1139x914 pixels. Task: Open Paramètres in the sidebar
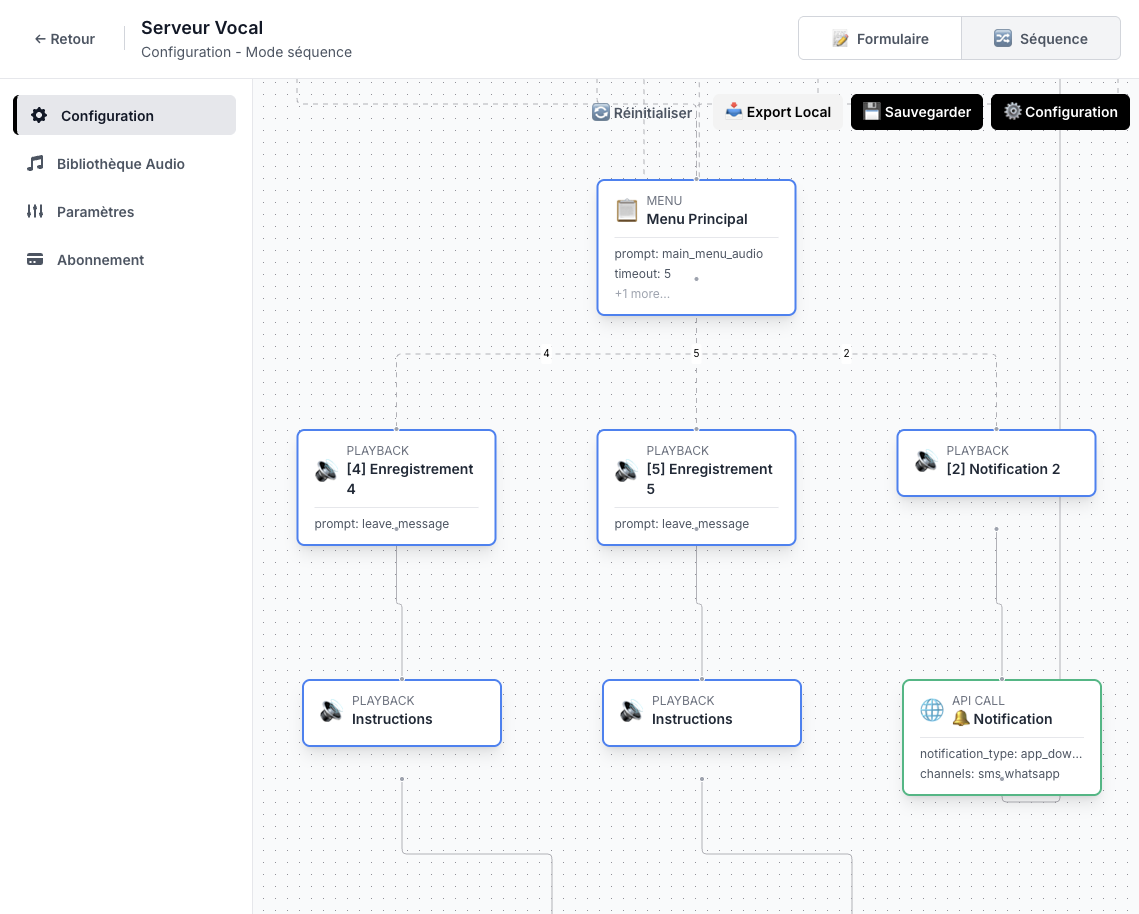[125, 211]
